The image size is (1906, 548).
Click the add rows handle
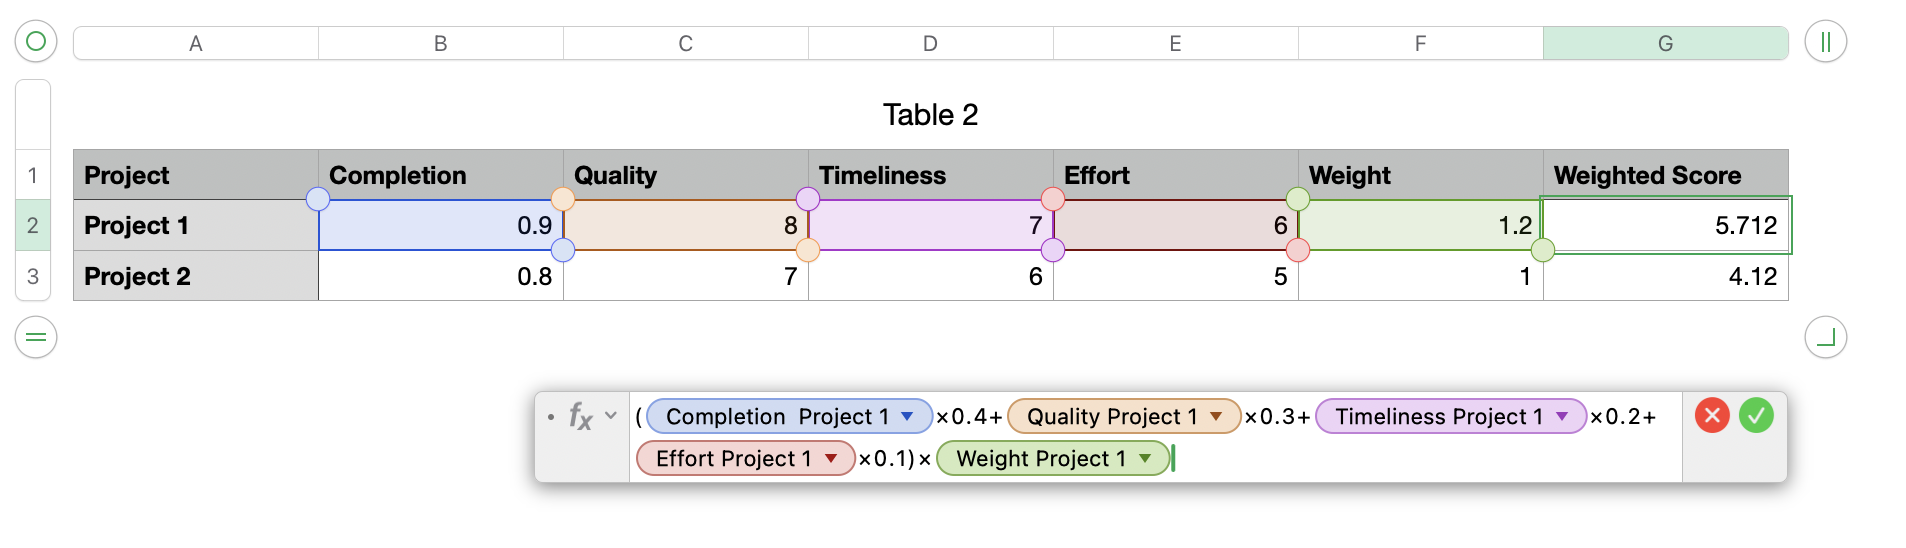(36, 337)
